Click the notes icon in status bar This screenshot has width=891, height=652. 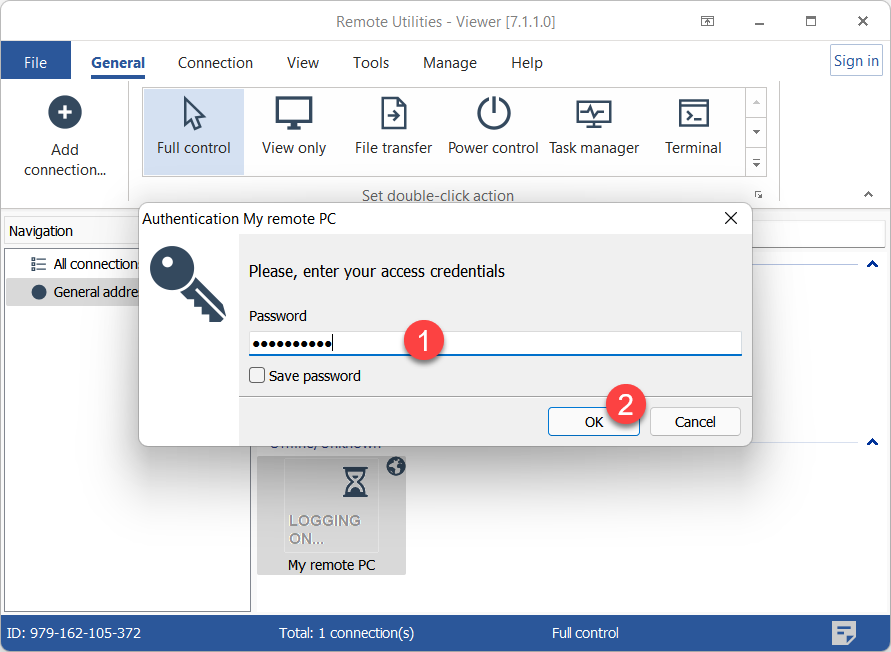coord(844,632)
